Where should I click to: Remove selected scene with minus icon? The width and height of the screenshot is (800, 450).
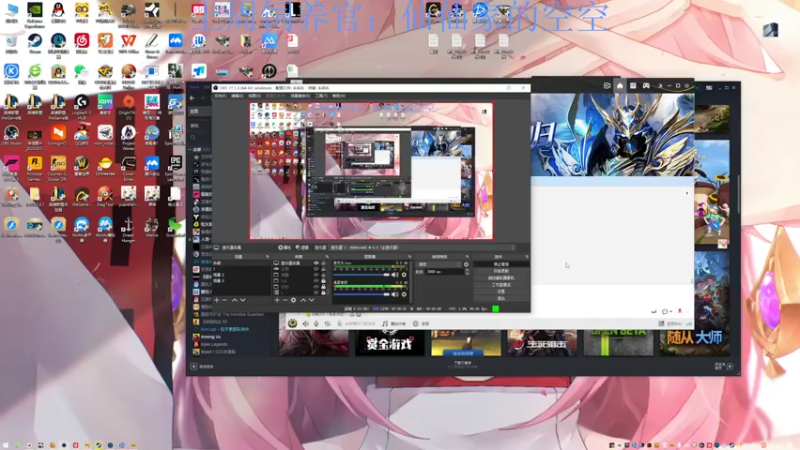225,300
